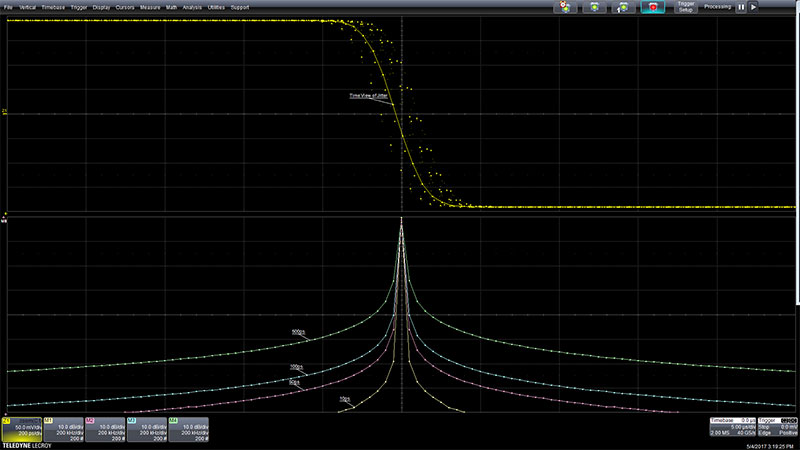This screenshot has width=800, height=450.
Task: Click the M1 math trace descriptor box
Action: click(62, 430)
